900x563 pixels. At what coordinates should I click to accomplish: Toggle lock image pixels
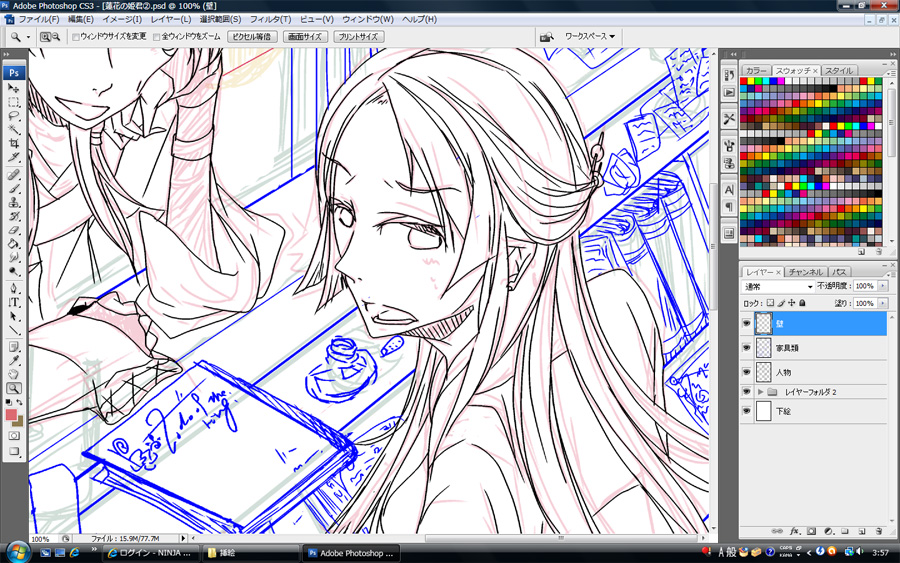(x=781, y=303)
